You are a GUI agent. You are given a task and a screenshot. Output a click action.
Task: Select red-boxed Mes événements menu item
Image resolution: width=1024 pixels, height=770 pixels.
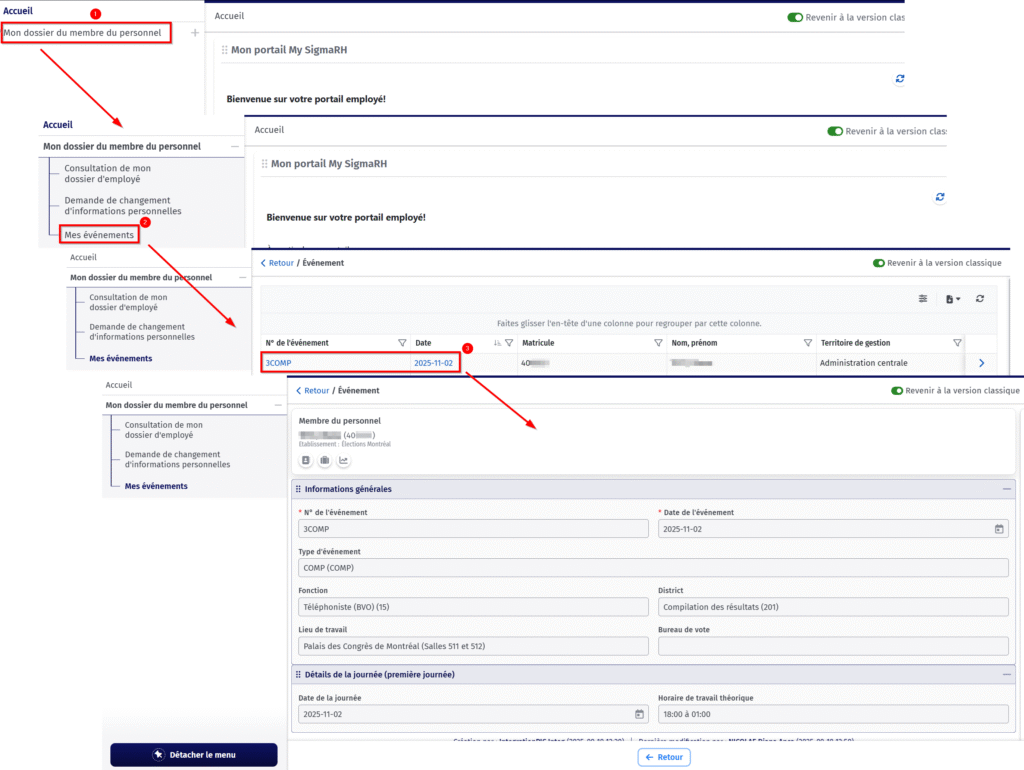(98, 235)
